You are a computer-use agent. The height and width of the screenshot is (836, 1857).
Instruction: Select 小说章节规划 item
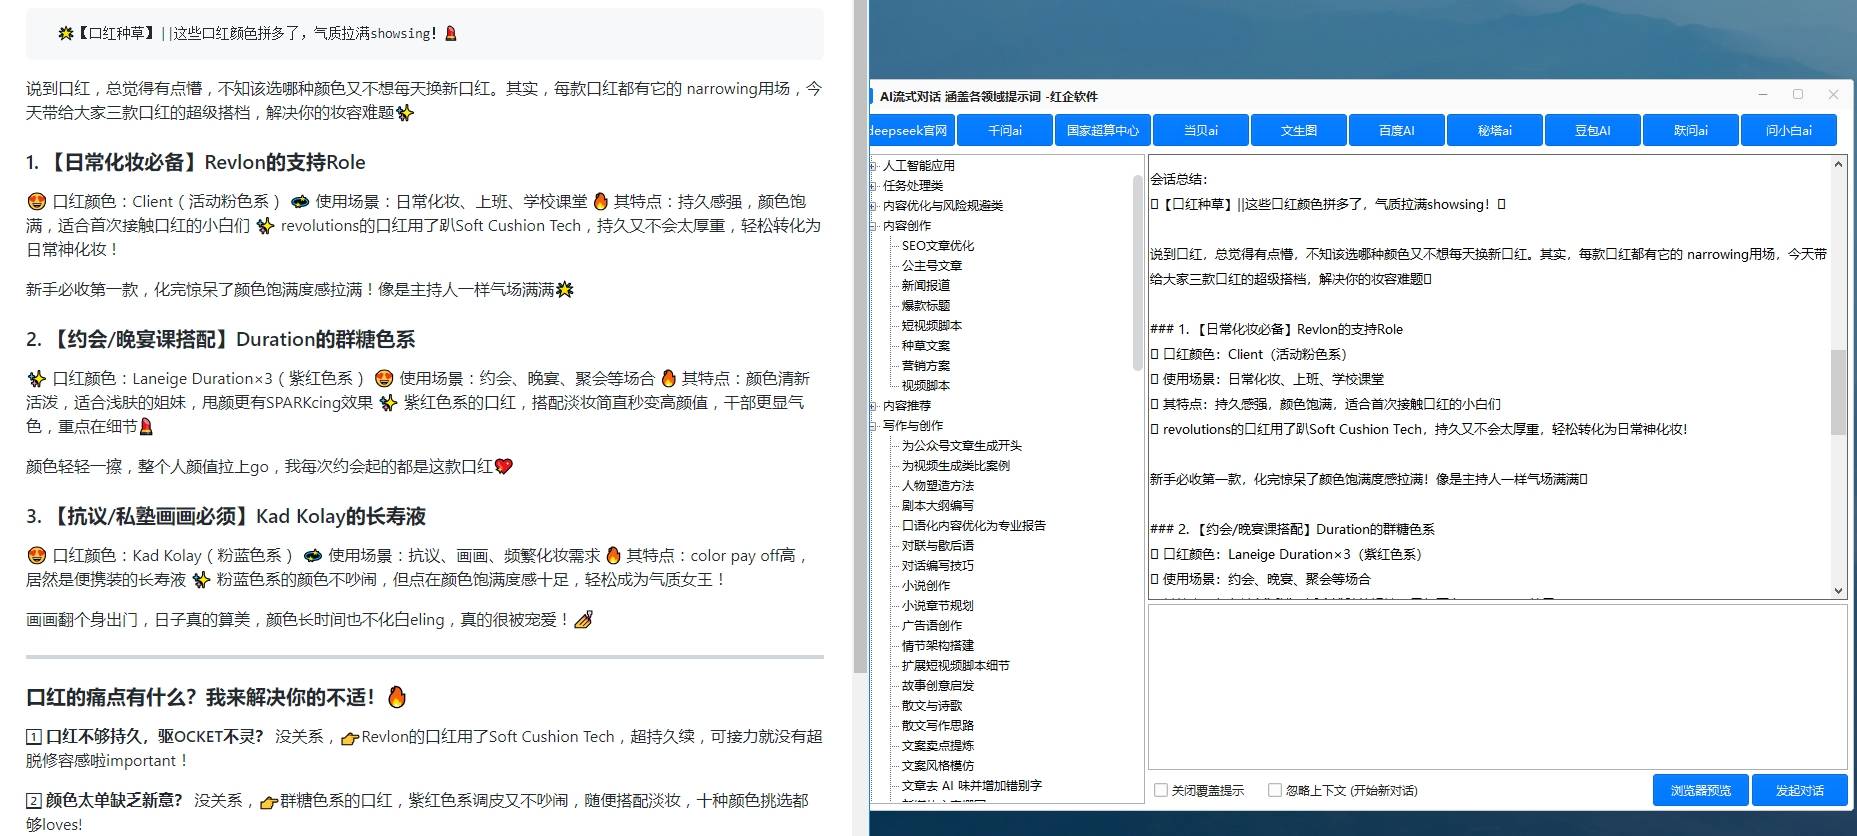938,606
